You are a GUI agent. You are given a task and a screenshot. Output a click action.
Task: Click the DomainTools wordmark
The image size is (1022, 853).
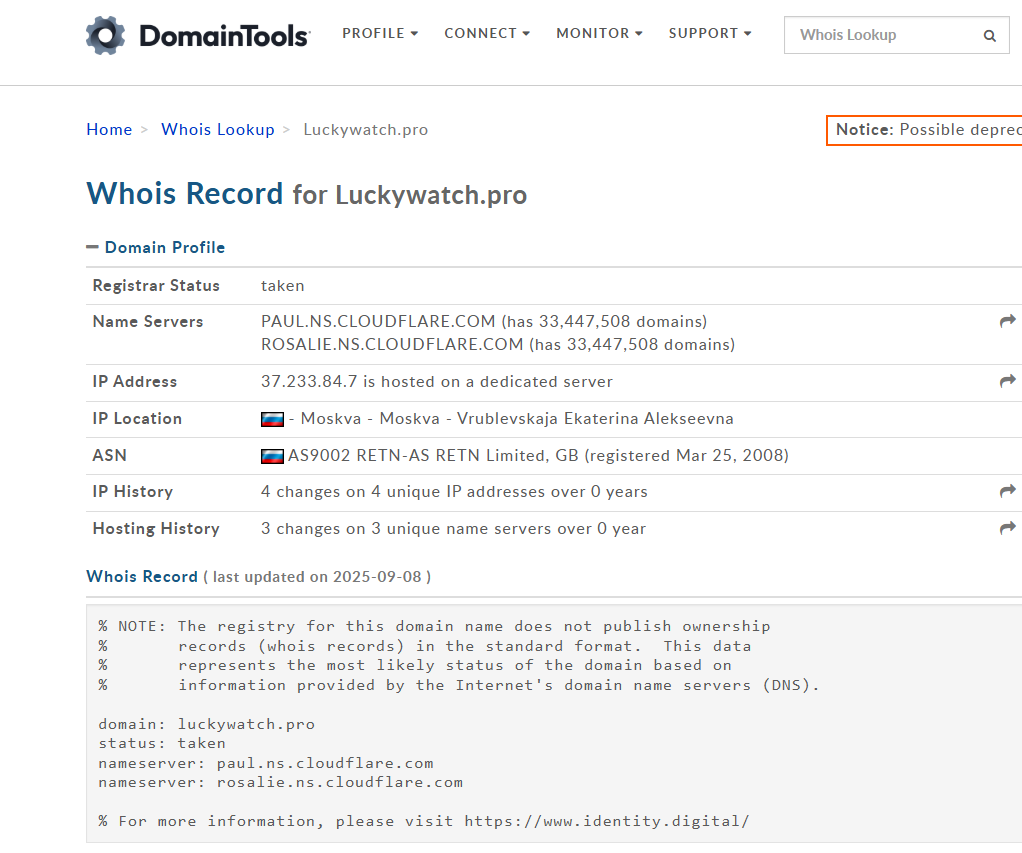coord(225,36)
